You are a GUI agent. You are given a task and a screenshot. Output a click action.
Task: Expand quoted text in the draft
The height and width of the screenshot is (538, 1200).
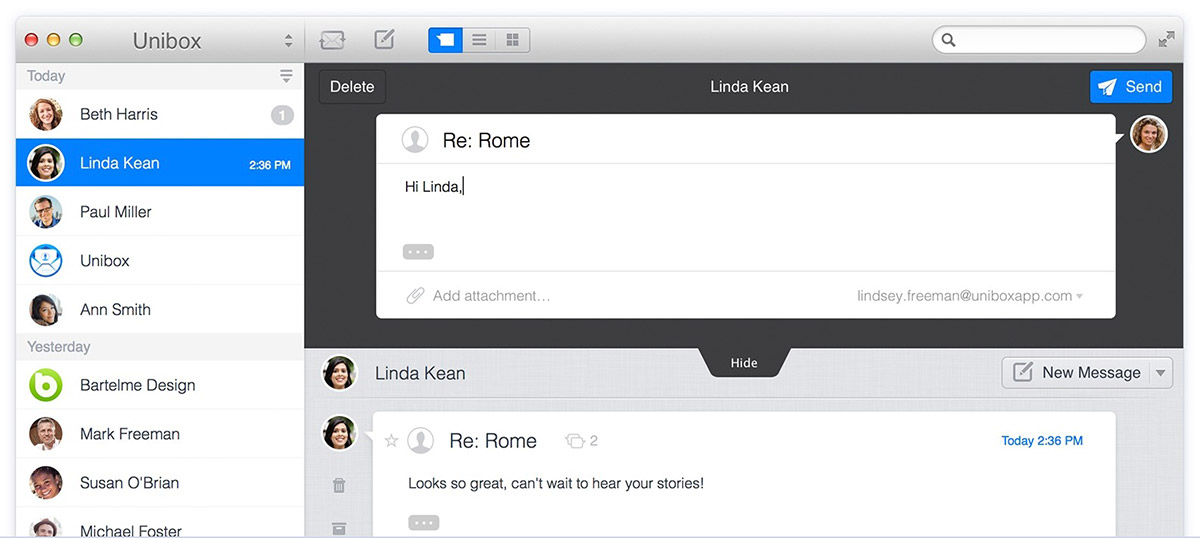pyautogui.click(x=418, y=252)
